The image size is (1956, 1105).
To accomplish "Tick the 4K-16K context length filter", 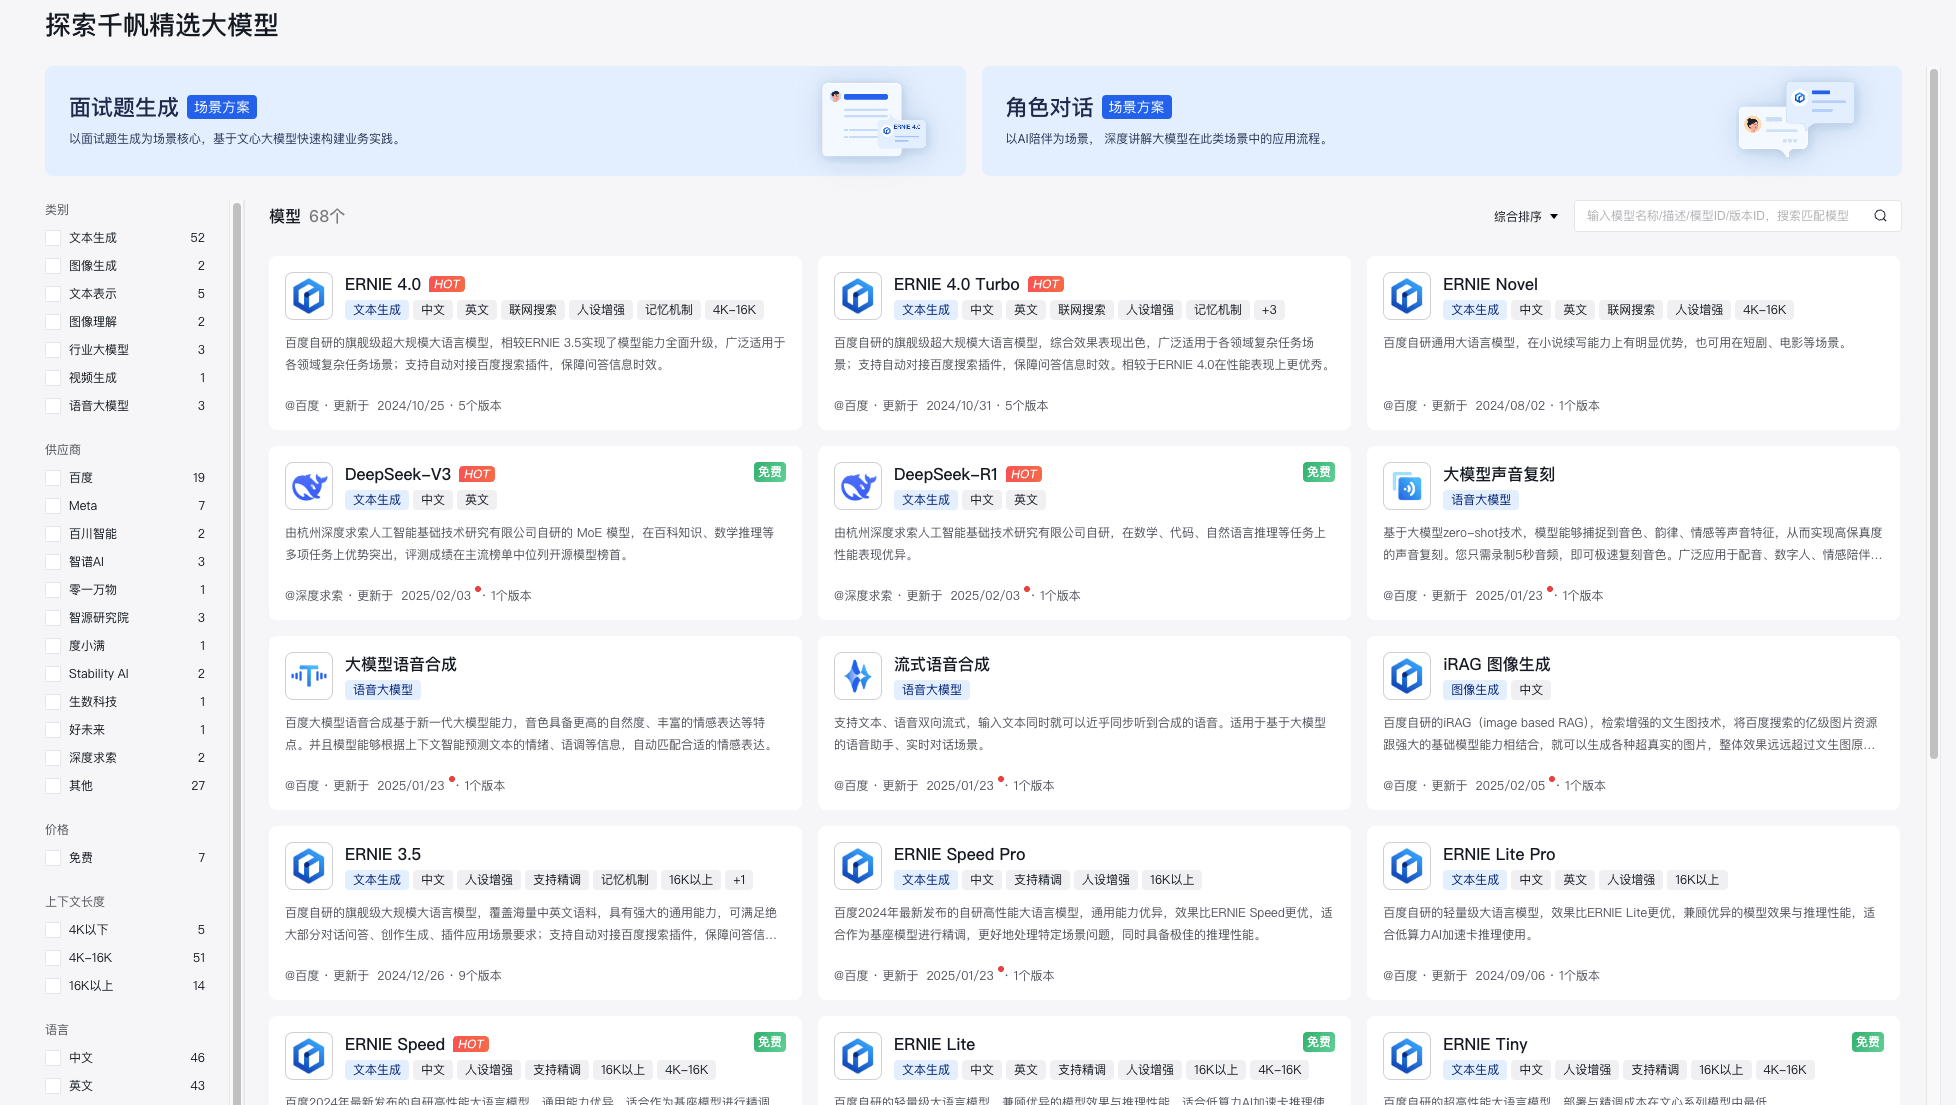I will coord(53,958).
